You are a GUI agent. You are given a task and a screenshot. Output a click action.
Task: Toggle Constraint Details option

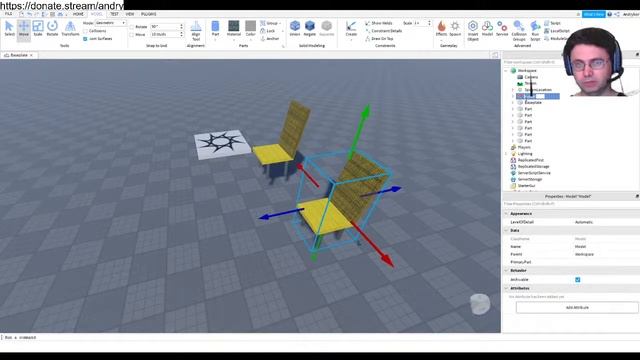pos(383,31)
